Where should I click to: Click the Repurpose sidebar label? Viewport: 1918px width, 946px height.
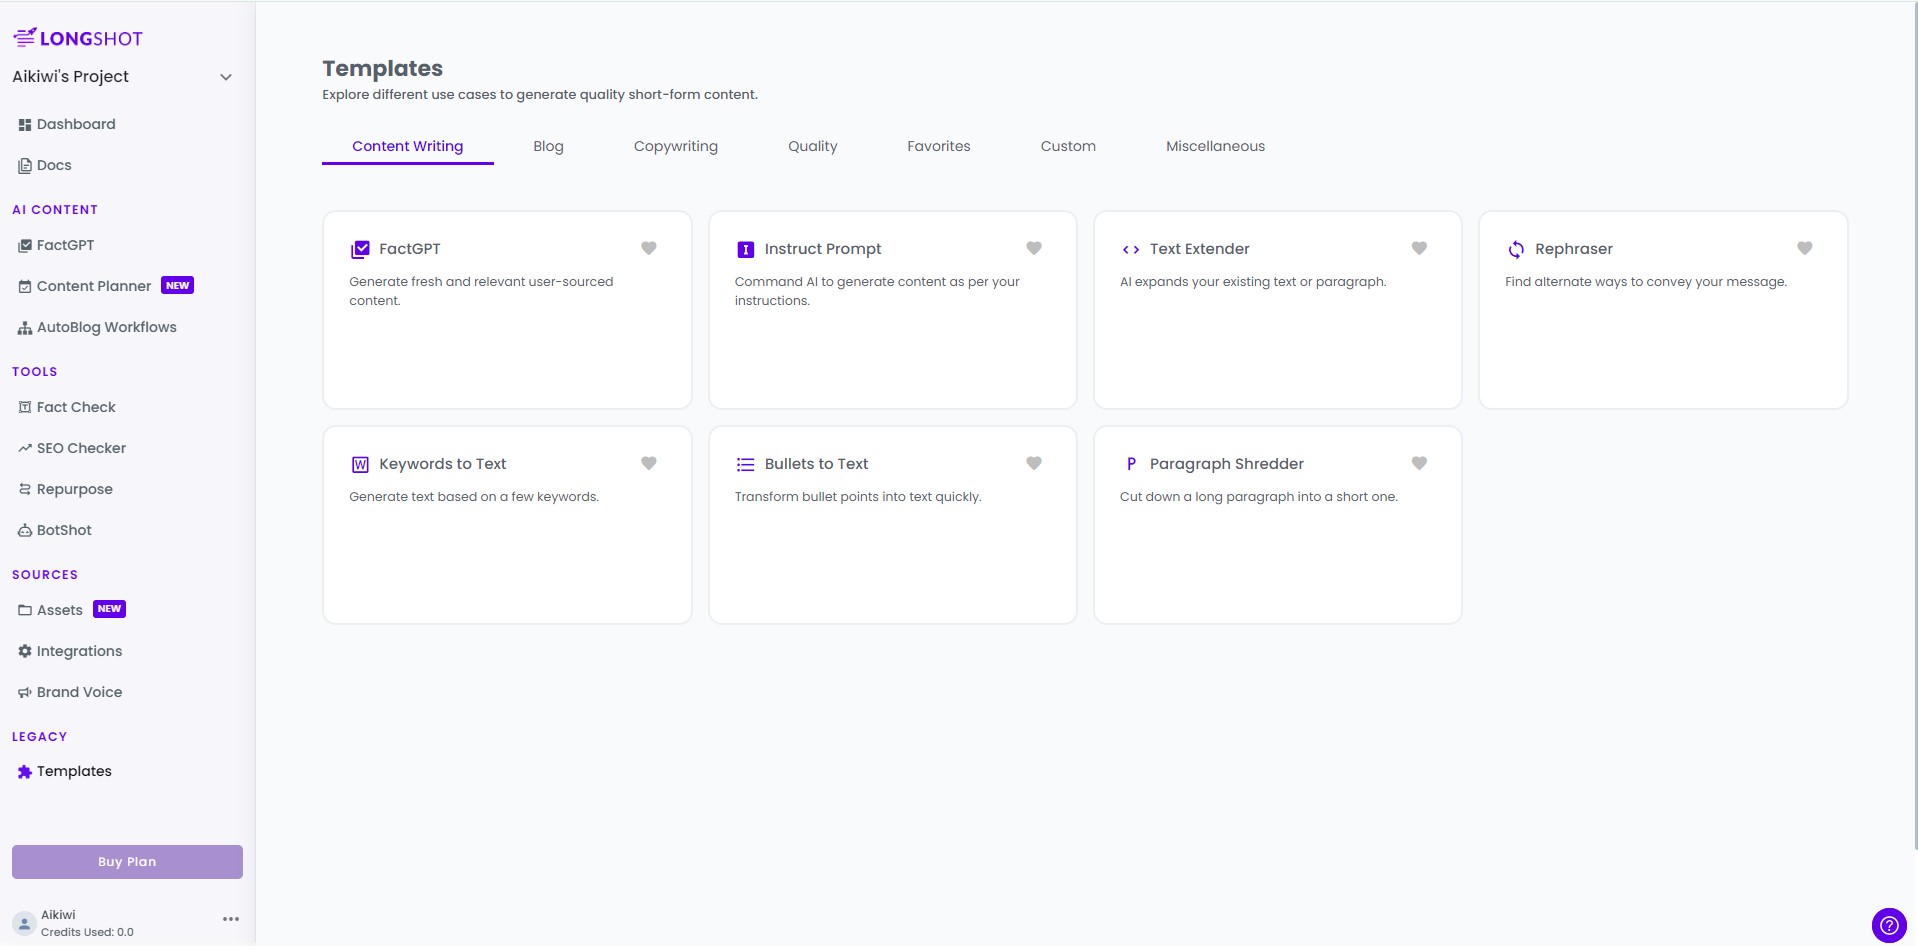pos(75,490)
